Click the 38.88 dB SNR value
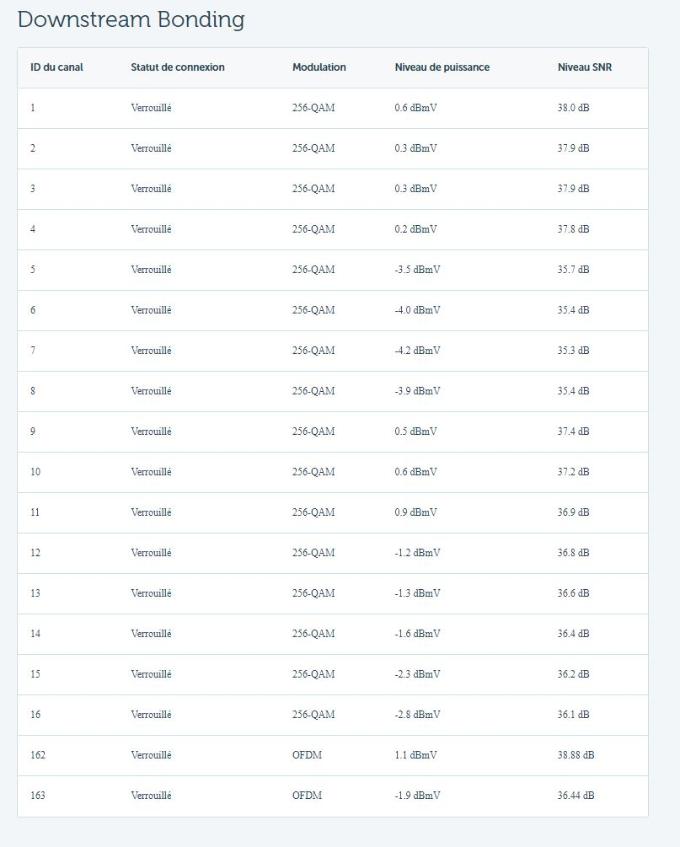The image size is (680, 847). point(575,755)
